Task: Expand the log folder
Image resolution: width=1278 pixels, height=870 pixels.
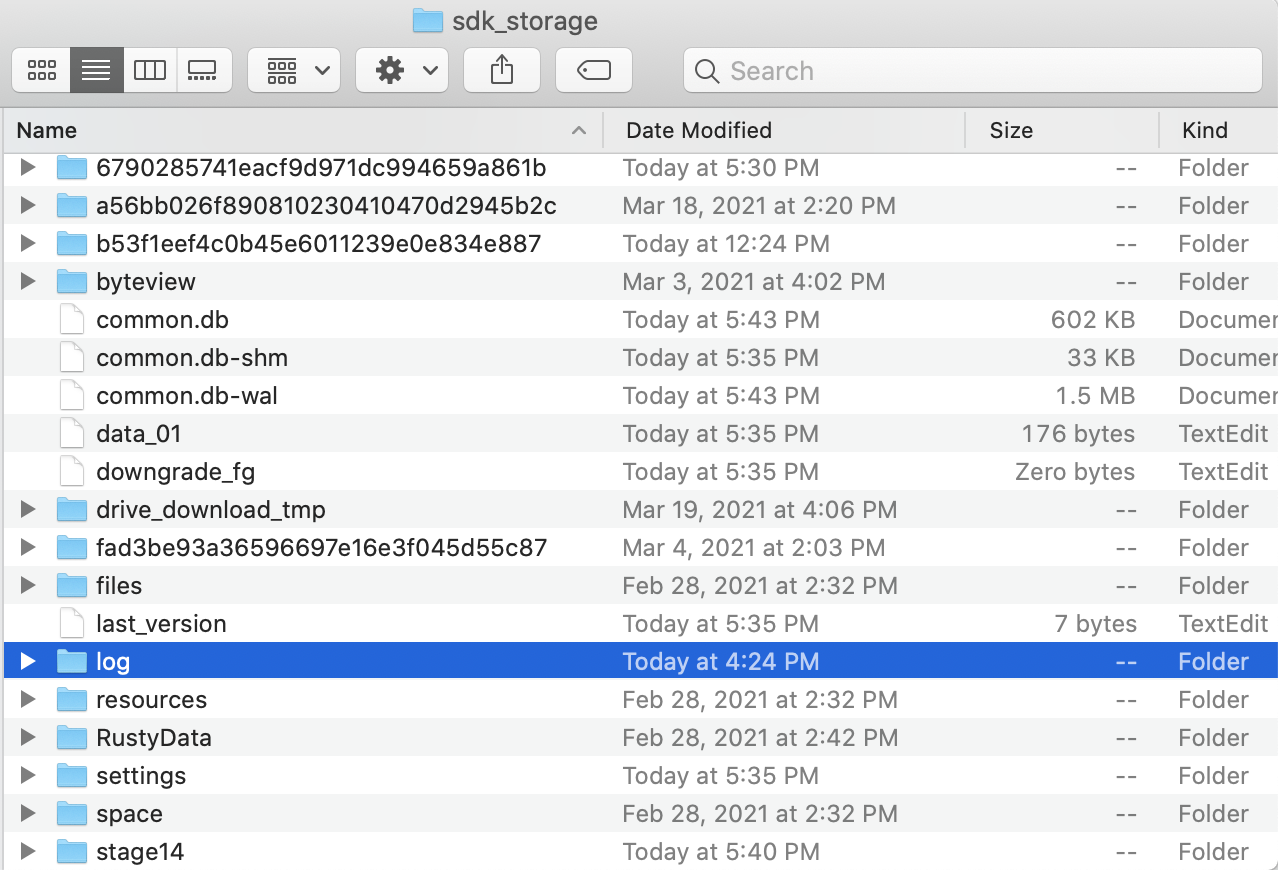Action: pyautogui.click(x=28, y=662)
